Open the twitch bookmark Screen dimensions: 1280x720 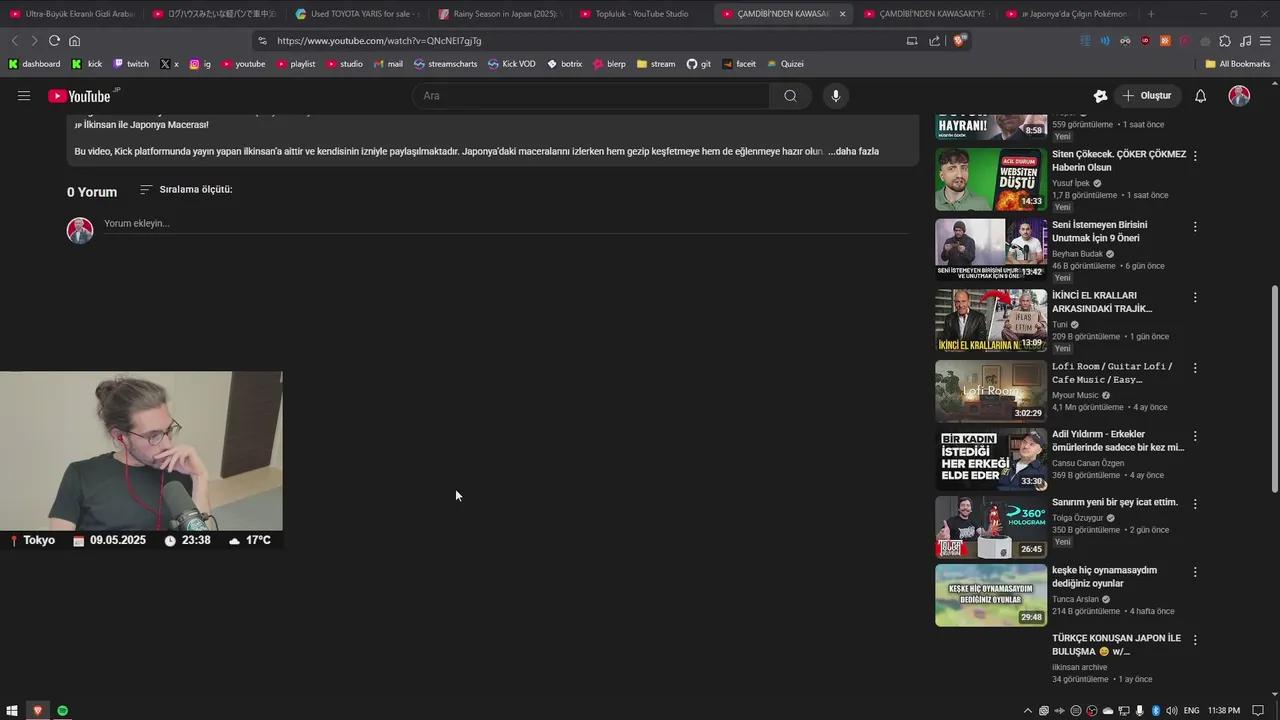point(131,64)
